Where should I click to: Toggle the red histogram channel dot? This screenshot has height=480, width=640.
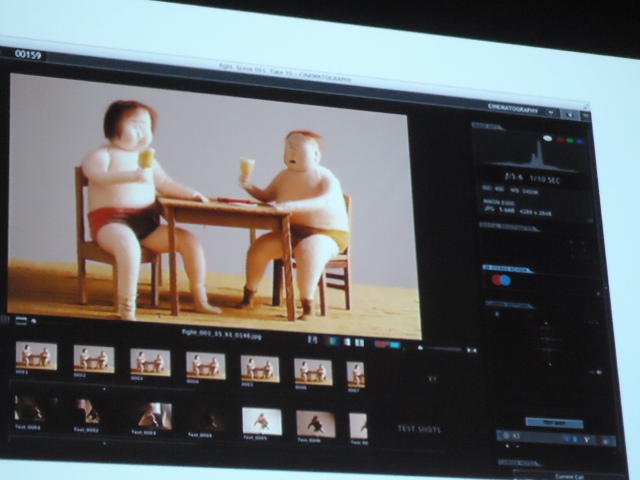[x=561, y=140]
